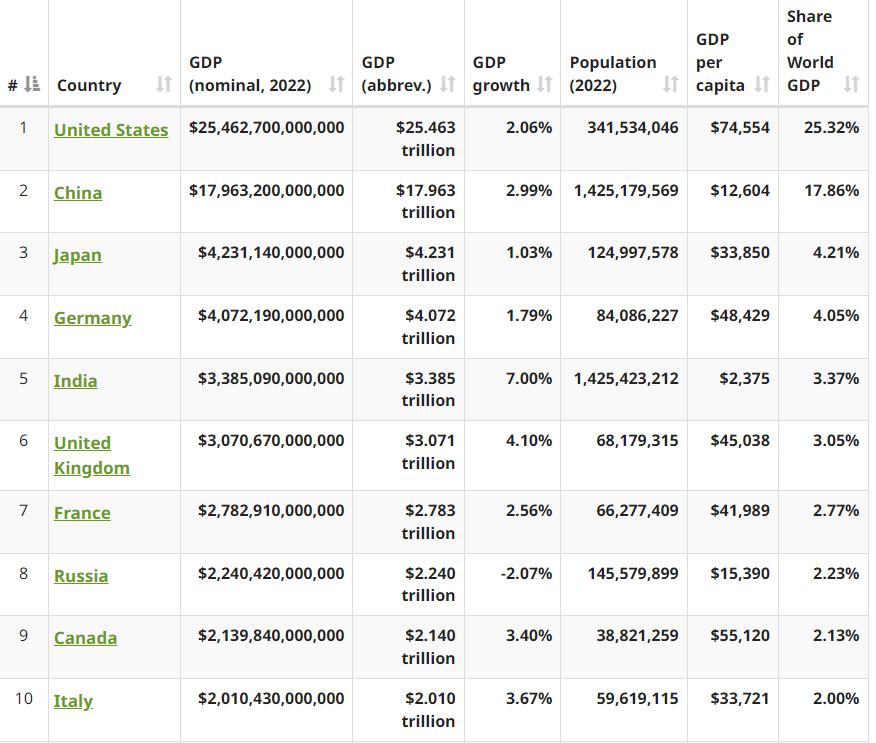
Task: Click the Country column header text
Action: click(89, 85)
